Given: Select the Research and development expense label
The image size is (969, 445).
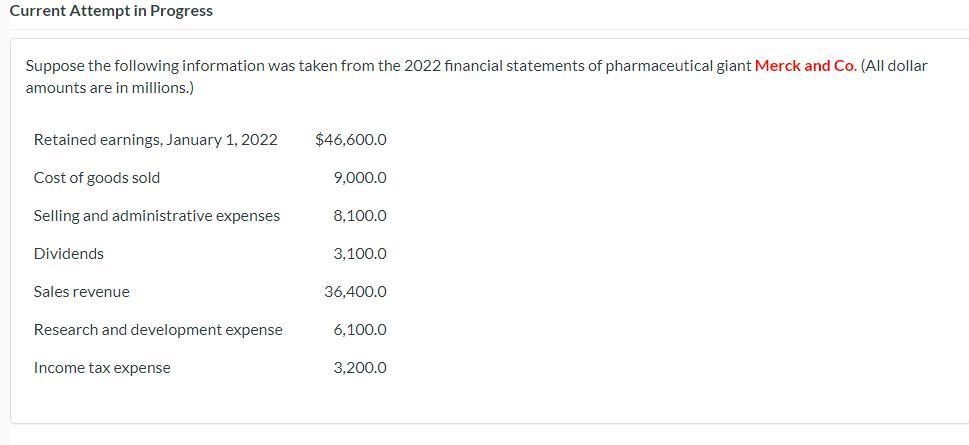Looking at the screenshot, I should [158, 330].
